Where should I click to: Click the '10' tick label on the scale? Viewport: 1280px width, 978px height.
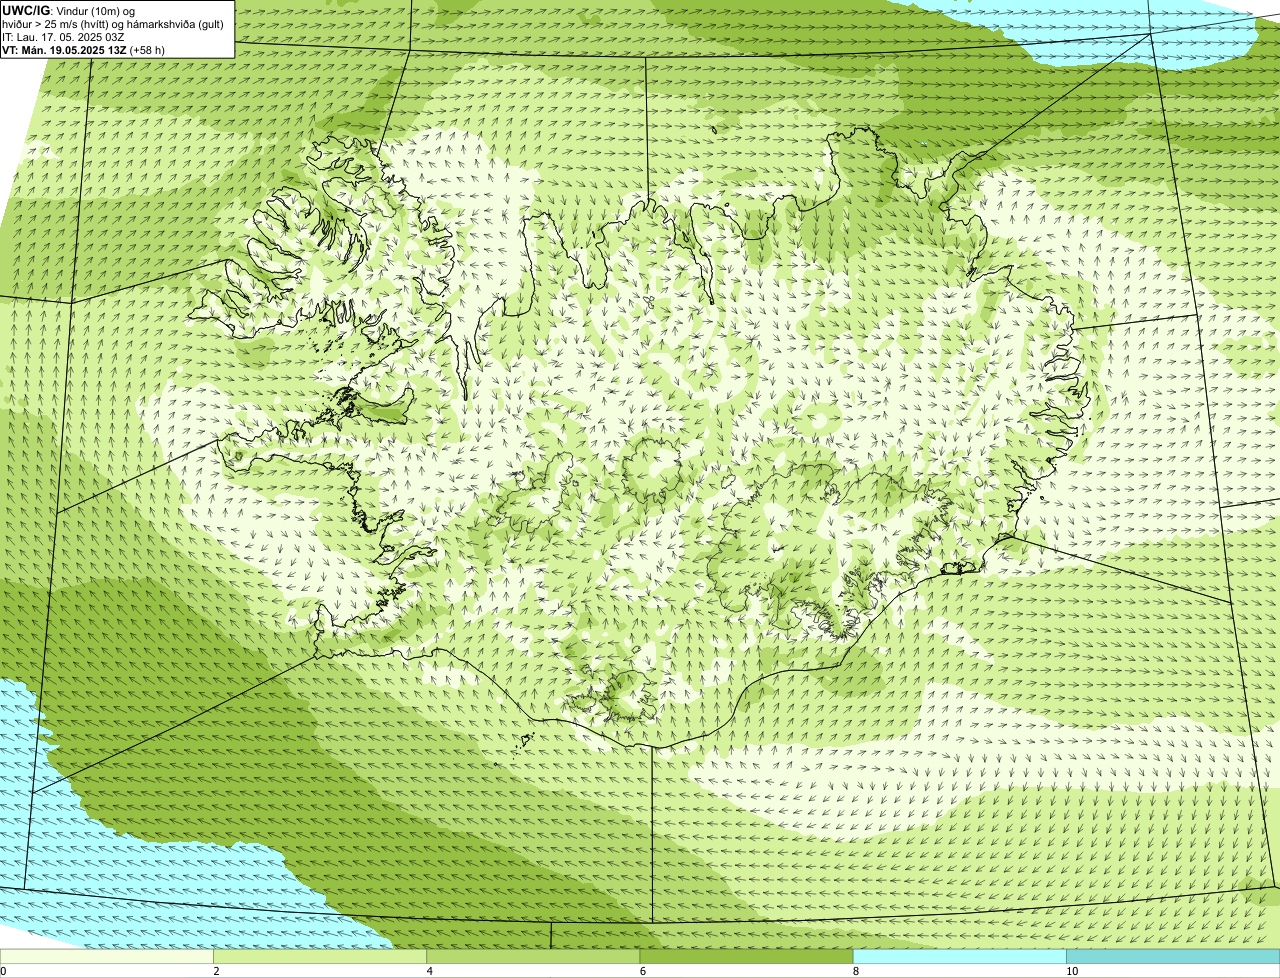(x=1072, y=971)
